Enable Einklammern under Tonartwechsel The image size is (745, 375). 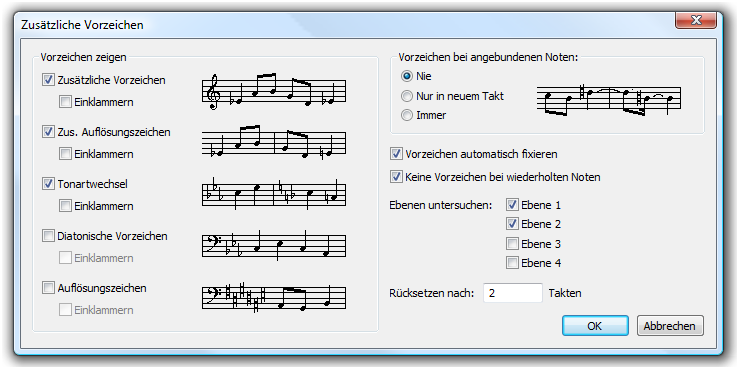65,205
